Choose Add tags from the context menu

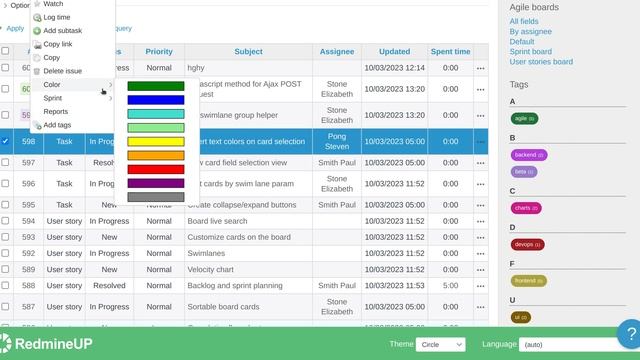pos(57,125)
